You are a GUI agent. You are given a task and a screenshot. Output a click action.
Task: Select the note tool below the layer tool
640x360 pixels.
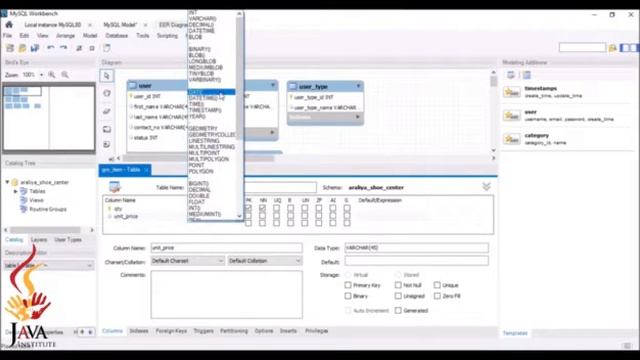107,144
